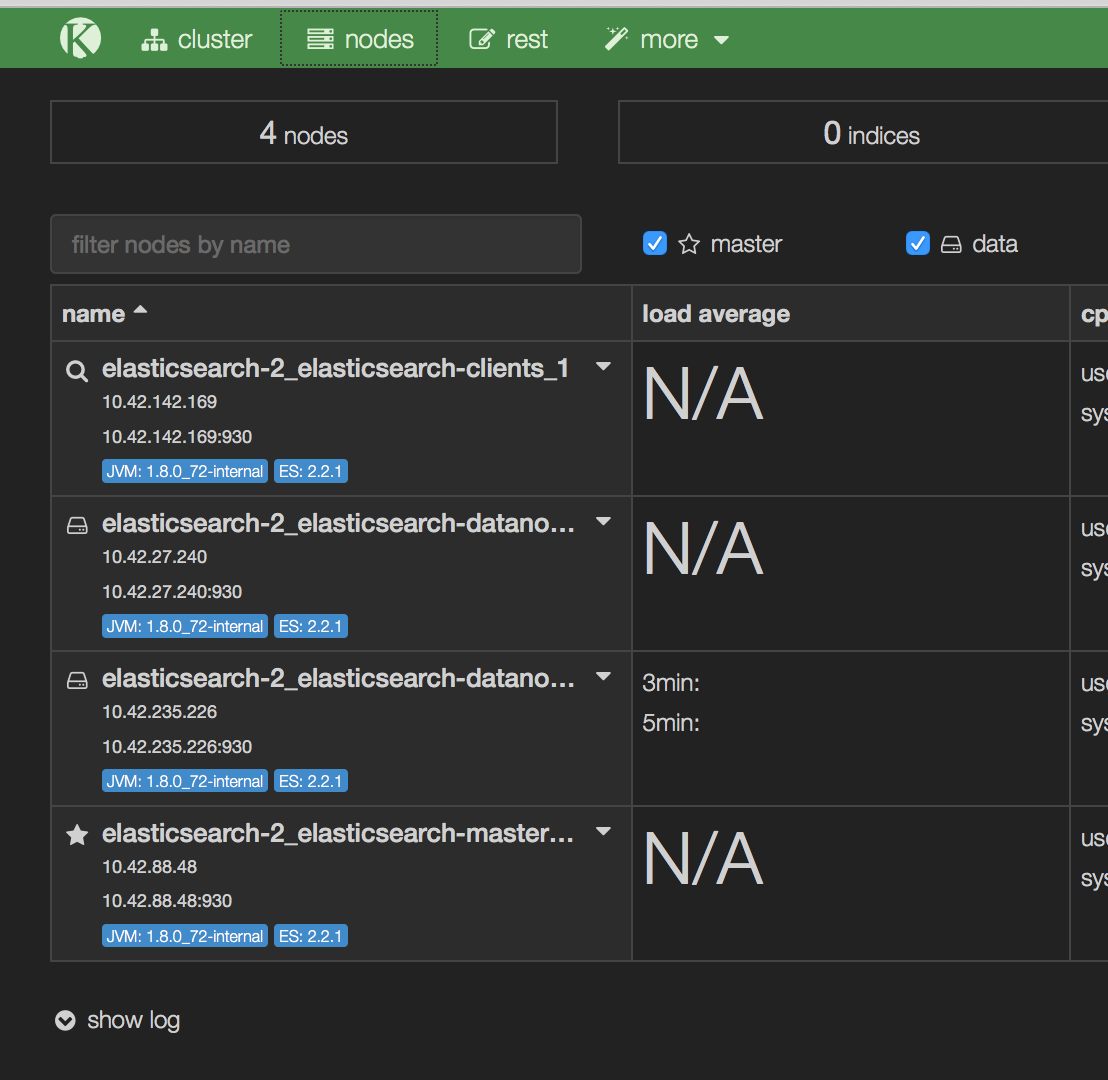
Task: Focus the filter nodes by name field
Action: click(316, 245)
